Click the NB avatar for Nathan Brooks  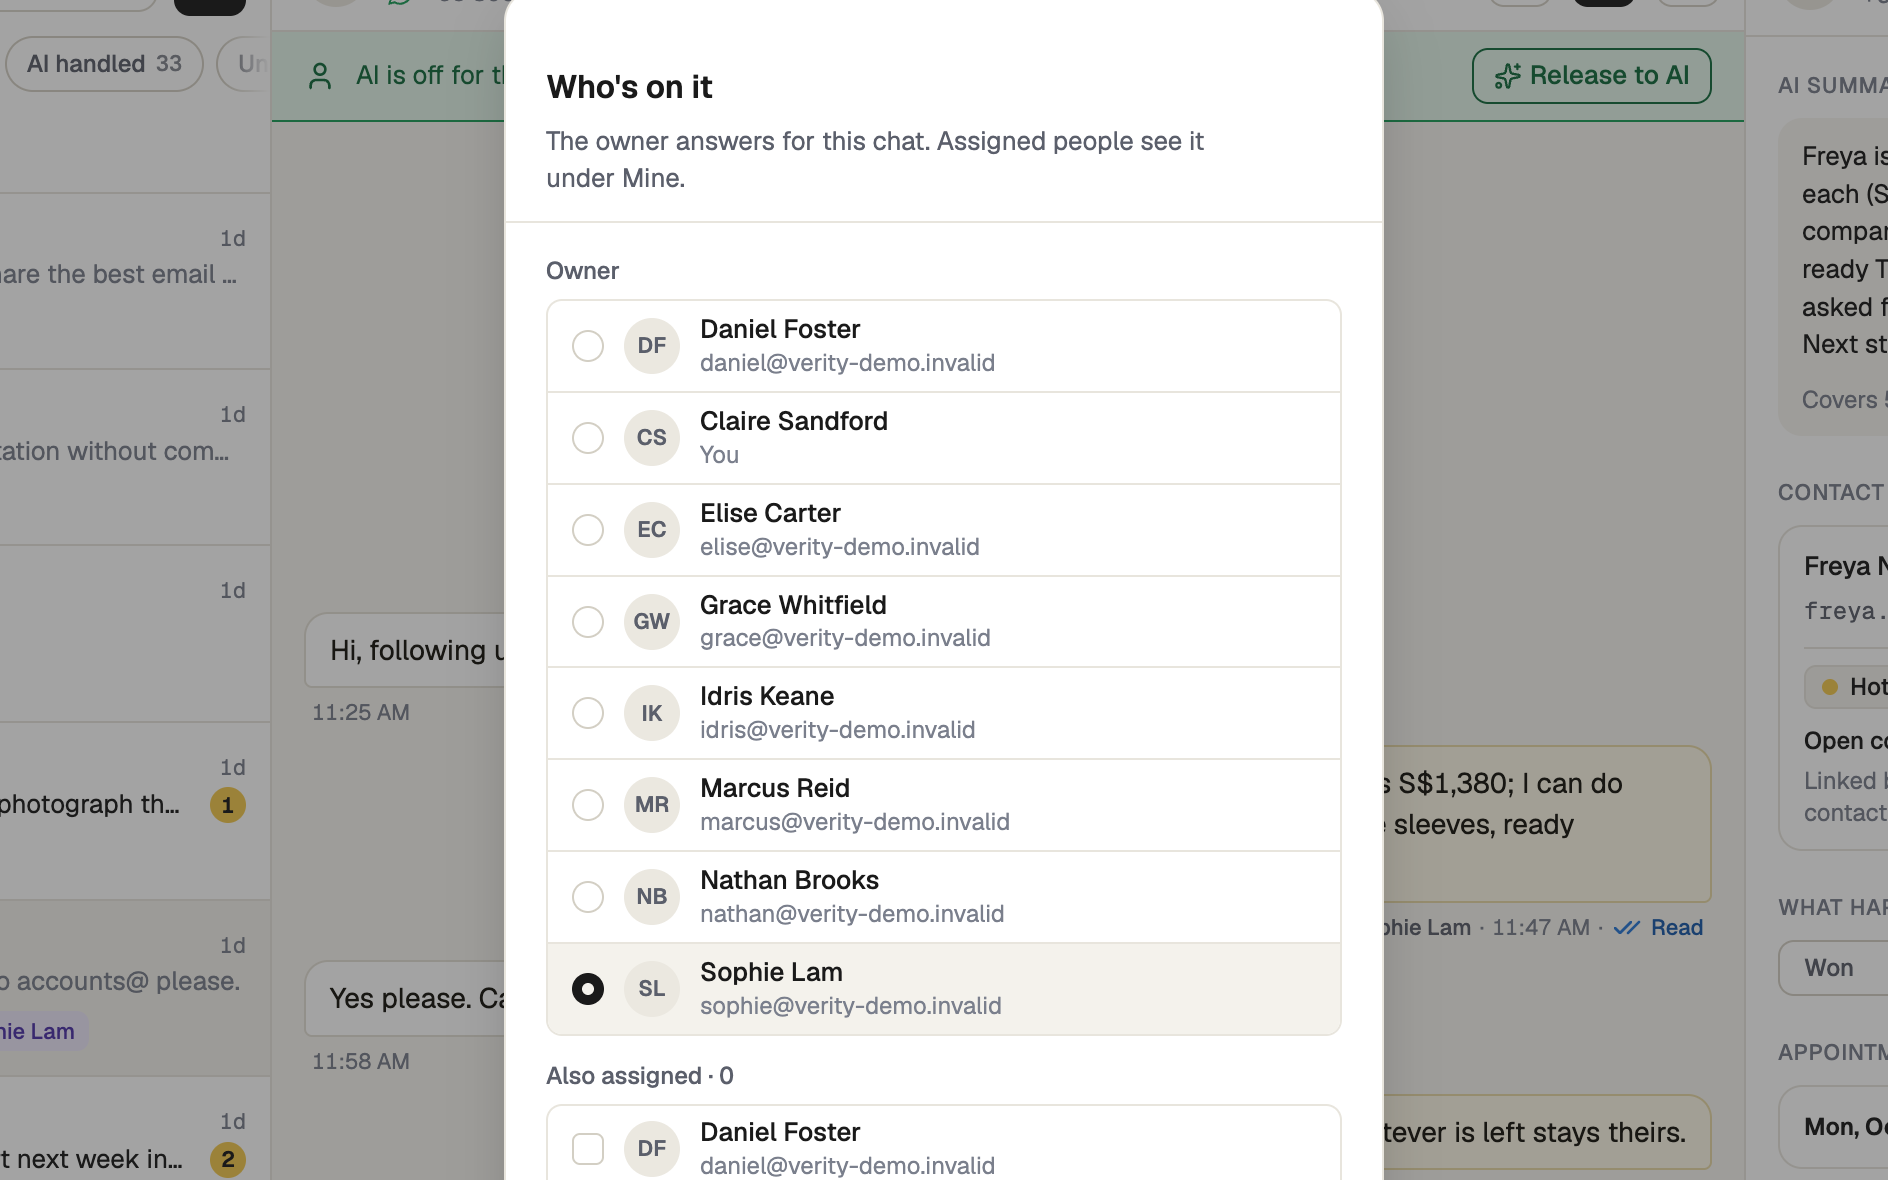652,897
